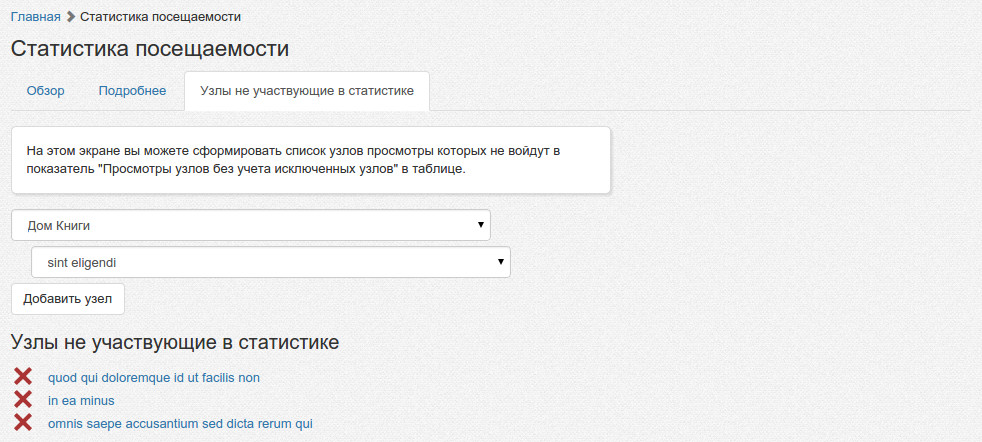The height and width of the screenshot is (442, 982).
Task: Open the "quod qui doloremque id ut facilis non" link
Action: (x=154, y=378)
